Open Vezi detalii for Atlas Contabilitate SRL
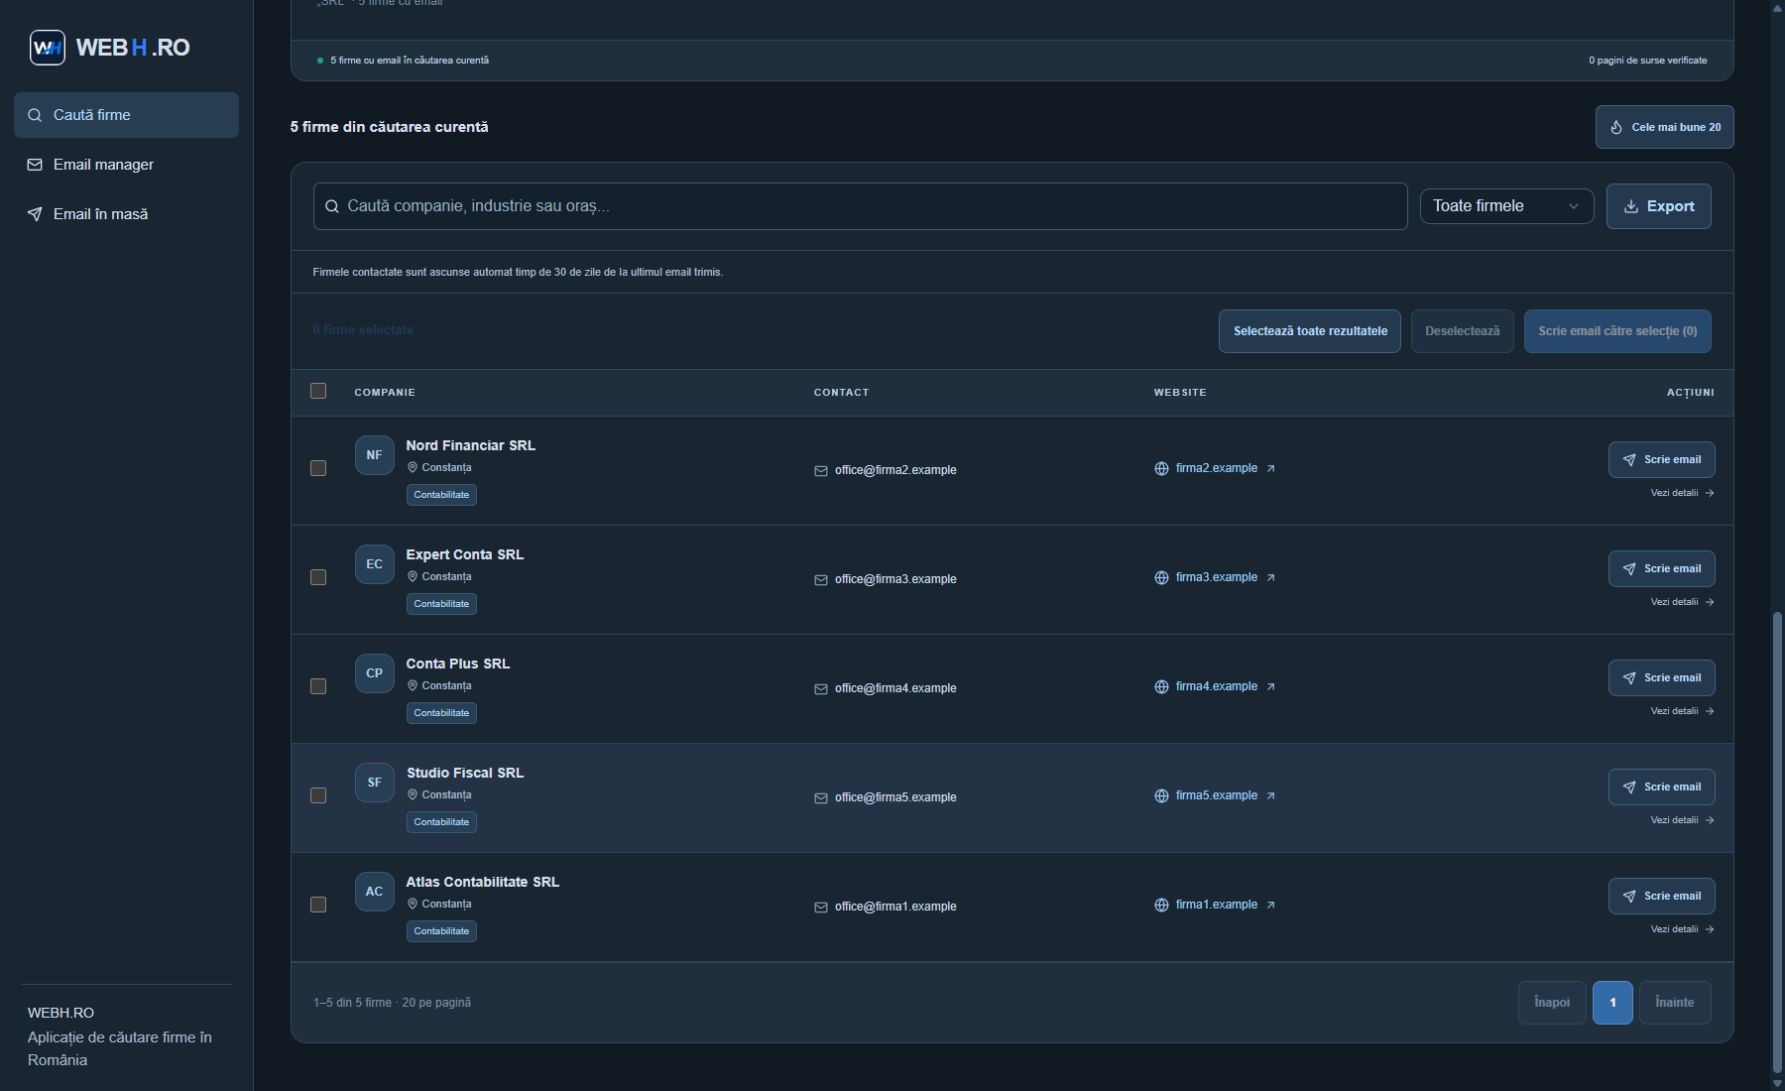 tap(1682, 929)
